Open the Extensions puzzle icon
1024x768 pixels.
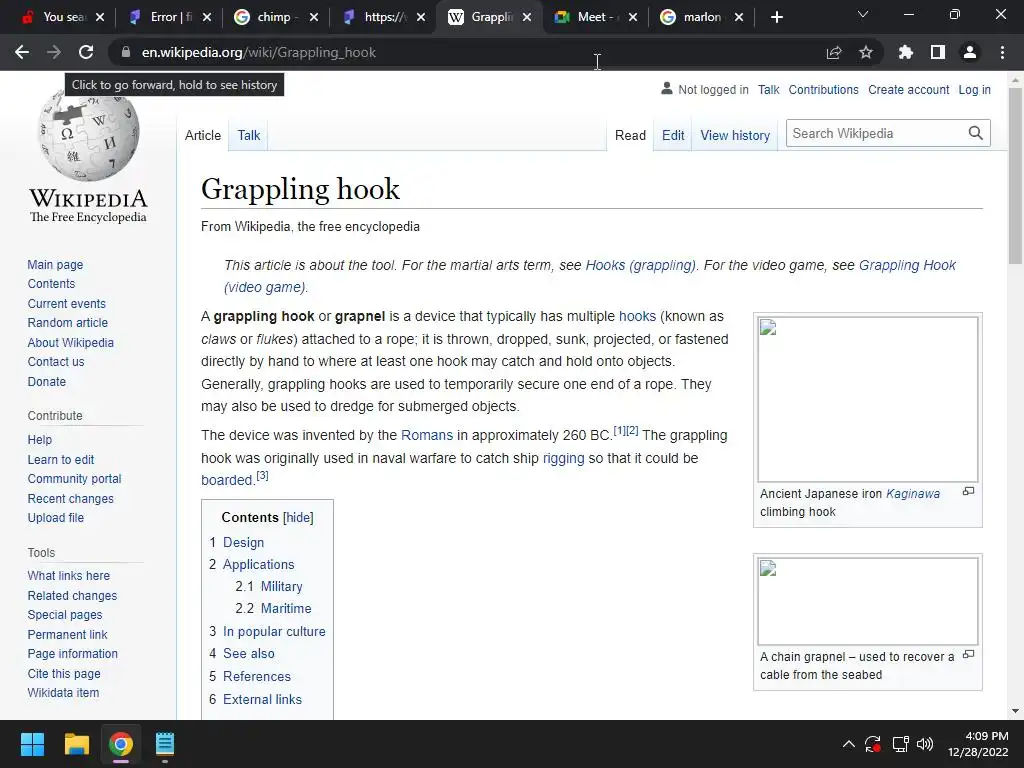point(906,52)
